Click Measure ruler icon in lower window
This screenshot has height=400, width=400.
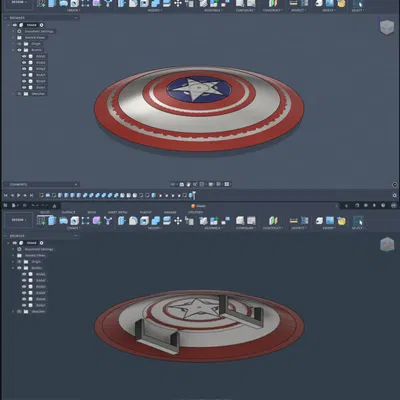[x=293, y=221]
